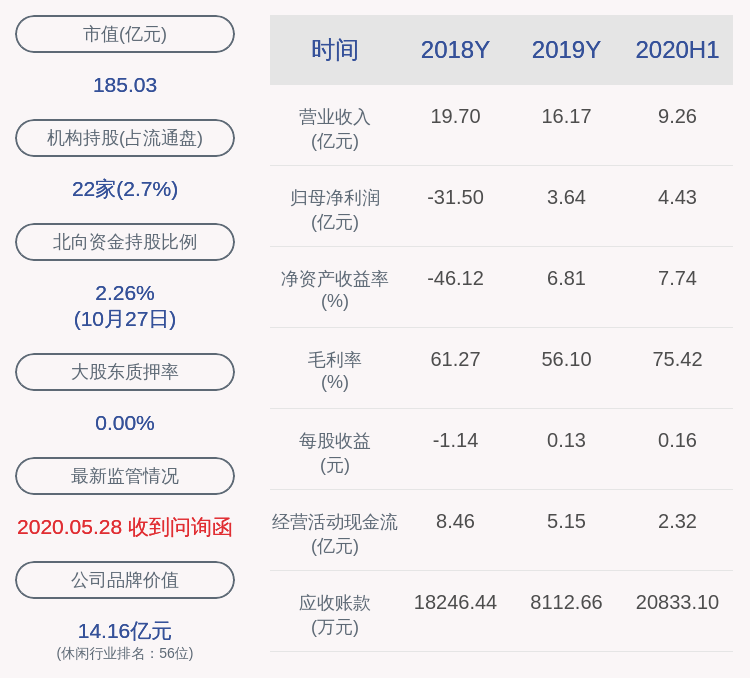Click the 归母净利润(亿元) row label
Image resolution: width=750 pixels, height=678 pixels.
point(335,210)
